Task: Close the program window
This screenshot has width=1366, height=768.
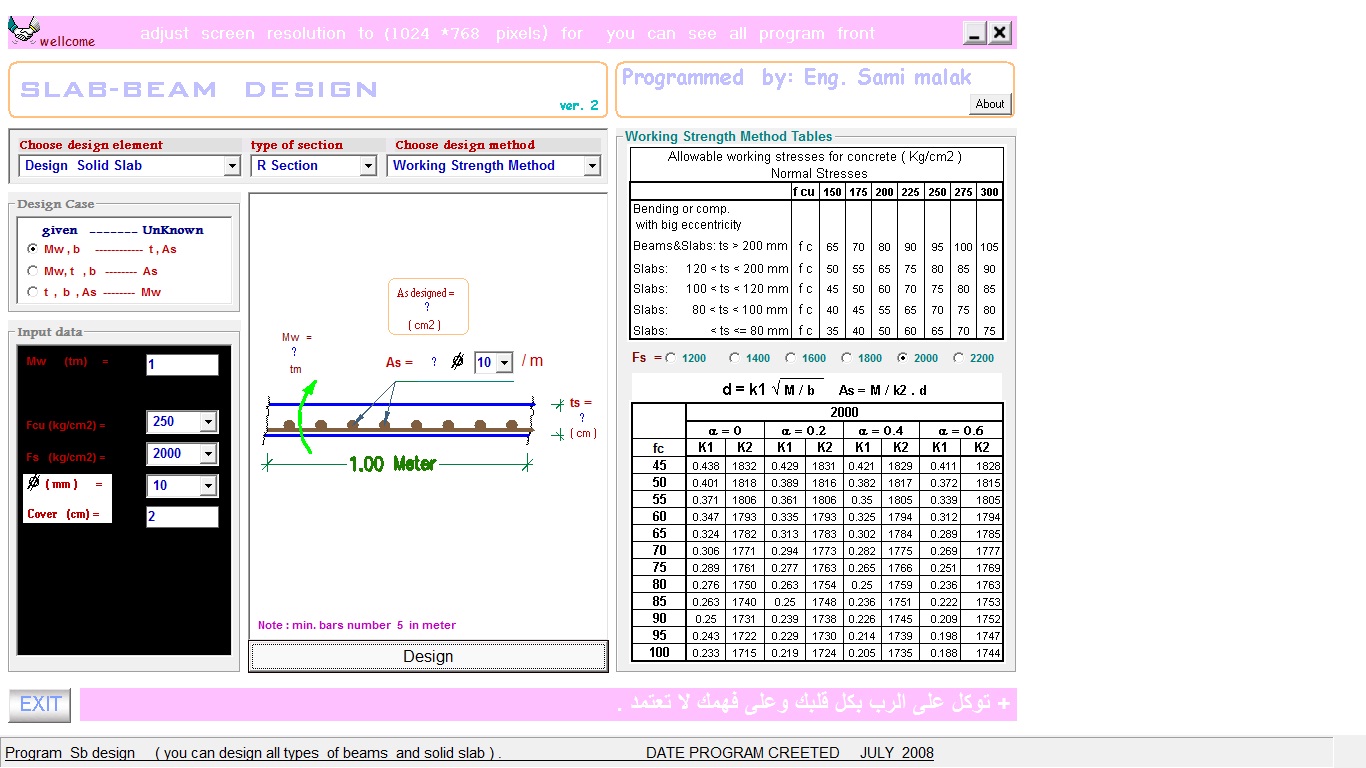Action: point(1000,33)
